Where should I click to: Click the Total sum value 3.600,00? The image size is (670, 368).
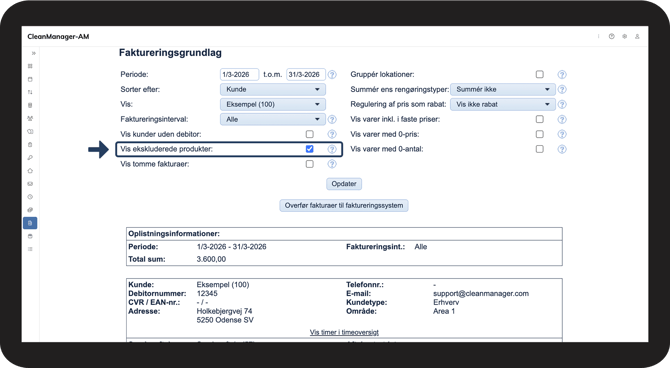[x=211, y=259]
